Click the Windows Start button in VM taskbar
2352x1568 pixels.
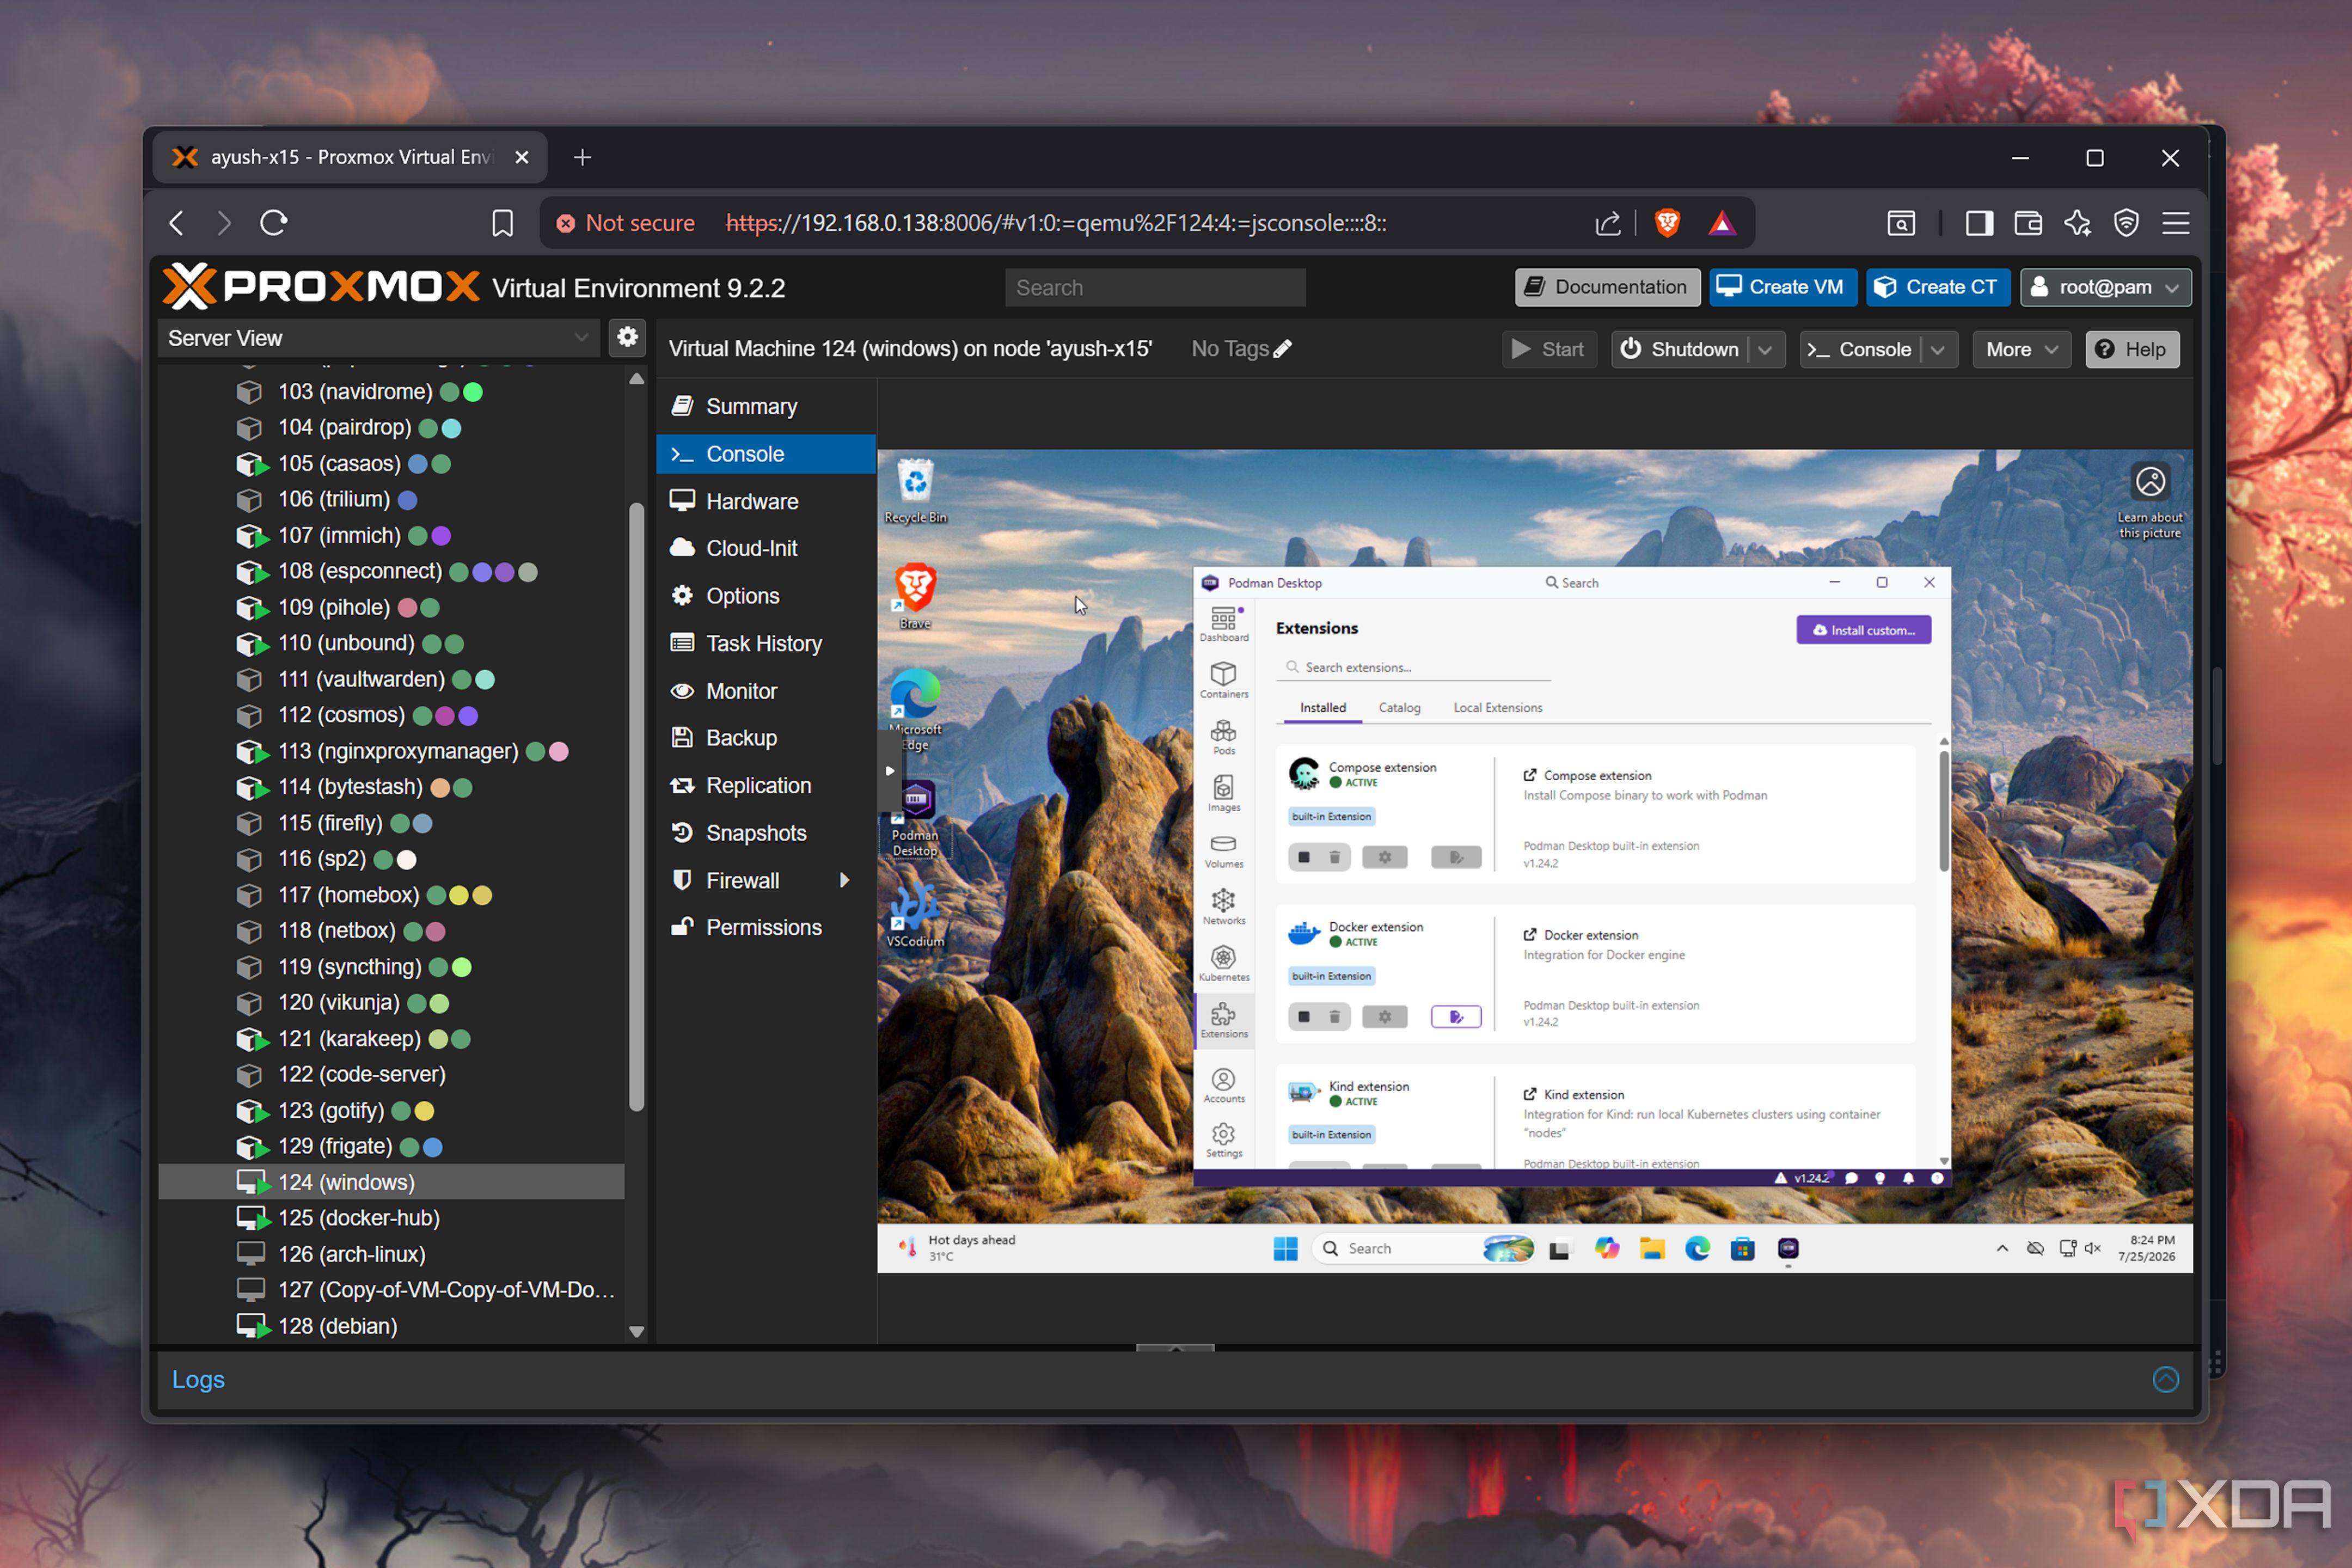(x=1285, y=1248)
